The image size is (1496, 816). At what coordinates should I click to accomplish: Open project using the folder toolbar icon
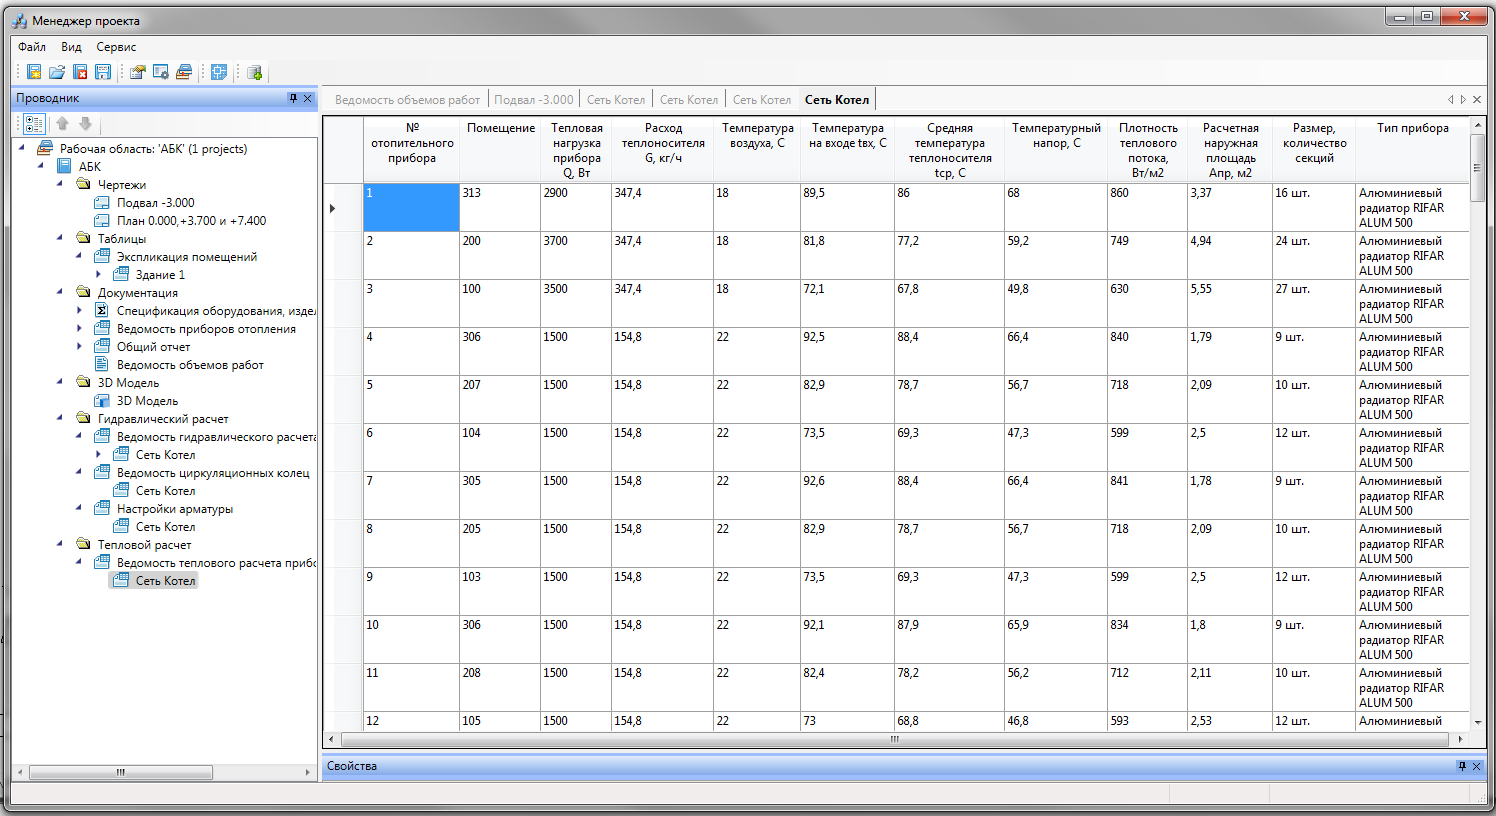pyautogui.click(x=57, y=72)
